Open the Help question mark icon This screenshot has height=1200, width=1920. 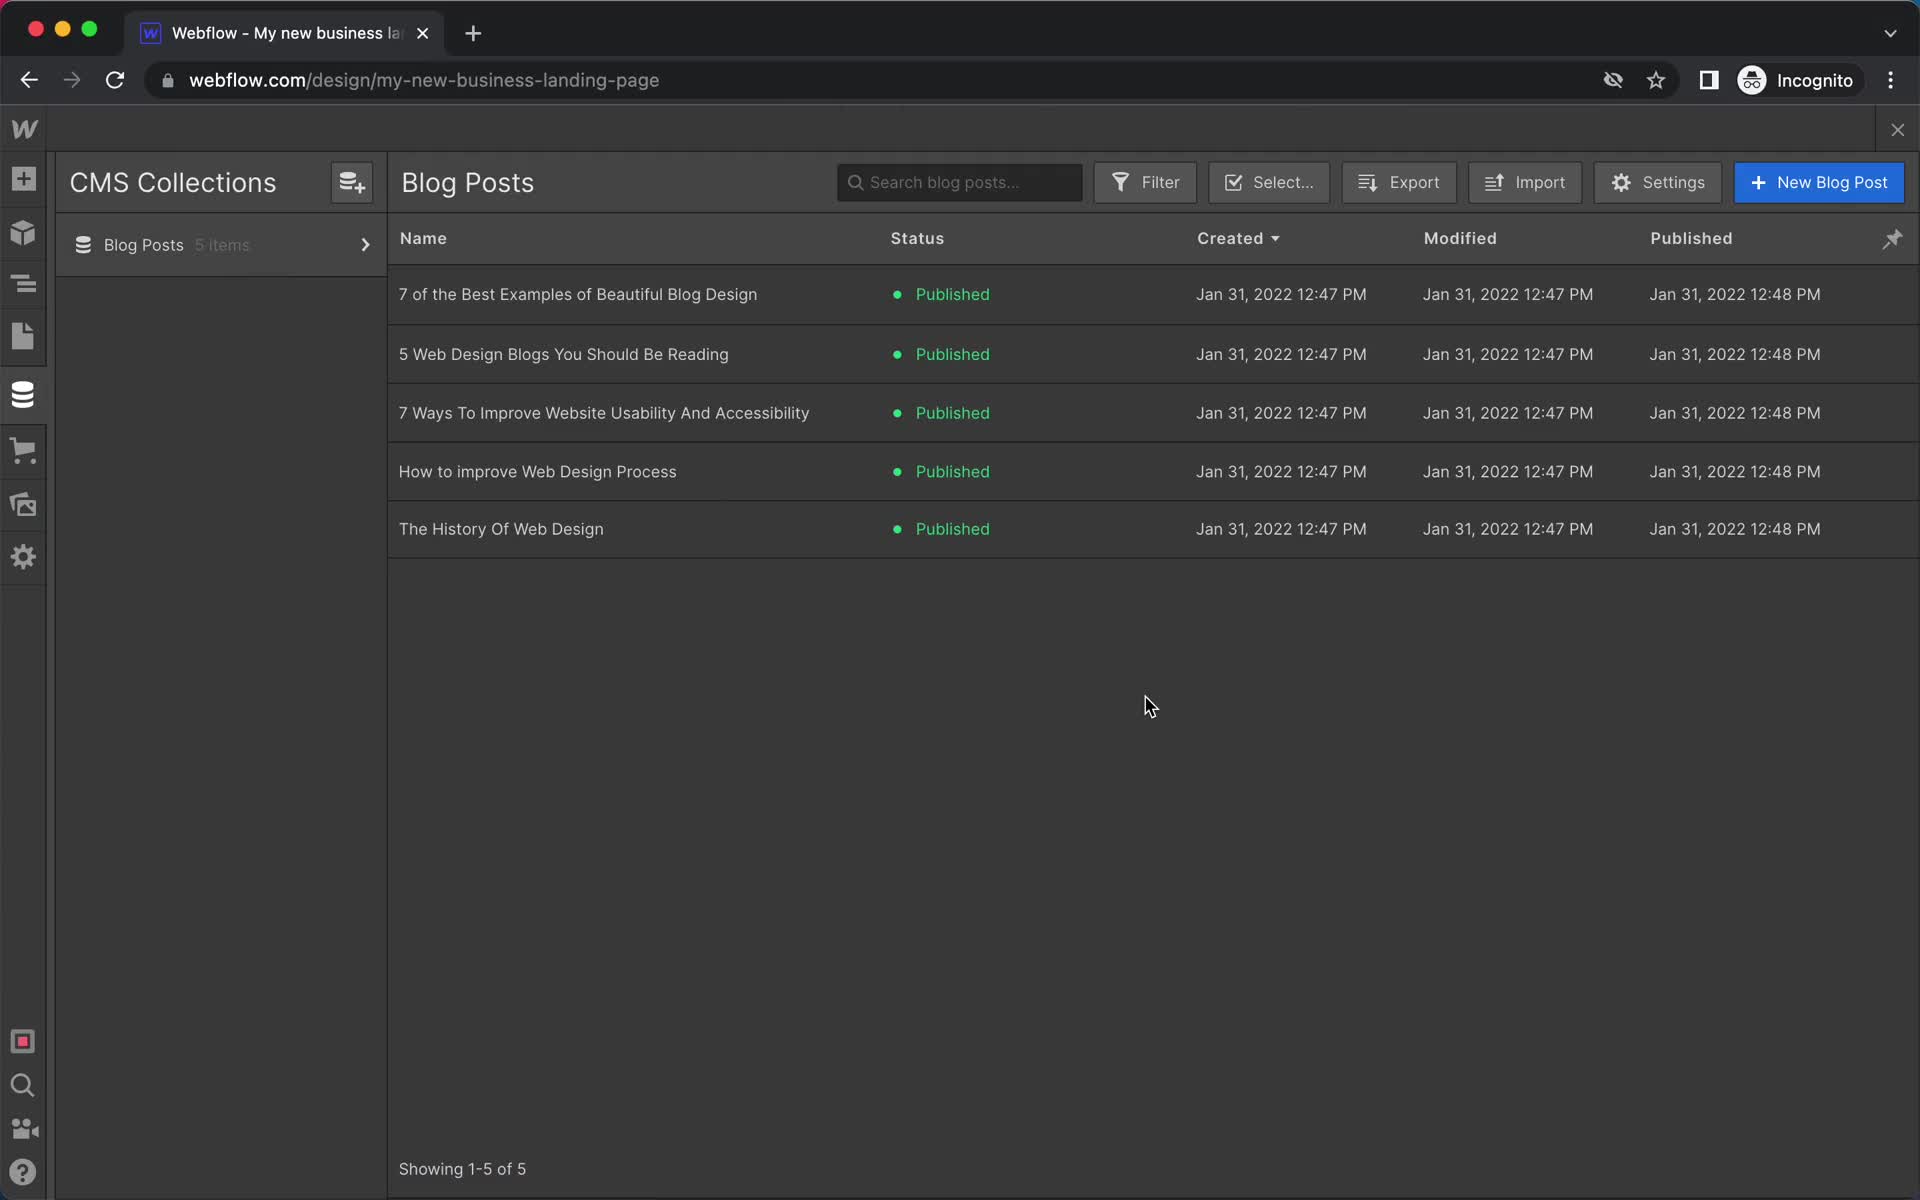tap(23, 1172)
